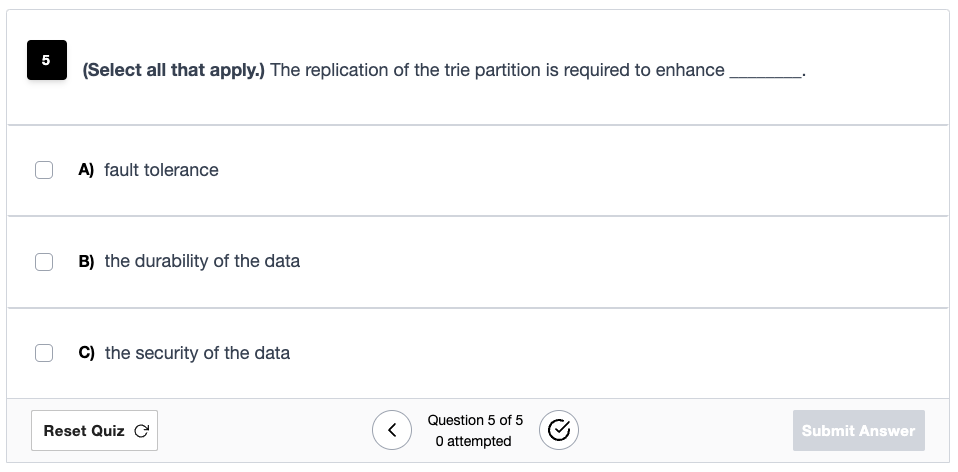This screenshot has width=958, height=472.
Task: Click the circled checkmark icon
Action: tap(558, 430)
